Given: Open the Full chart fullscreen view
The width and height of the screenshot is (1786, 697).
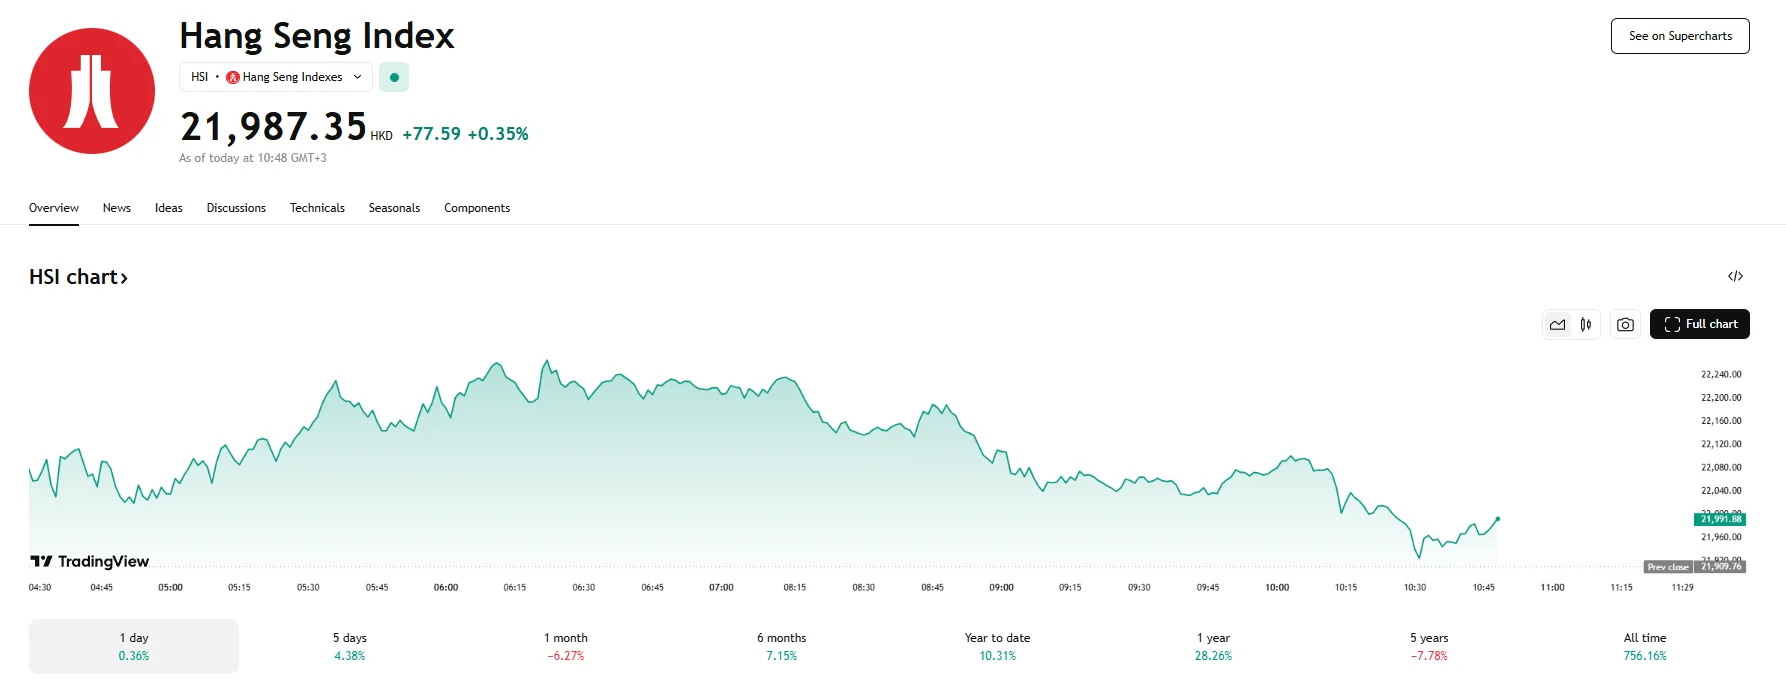Looking at the screenshot, I should (x=1699, y=324).
